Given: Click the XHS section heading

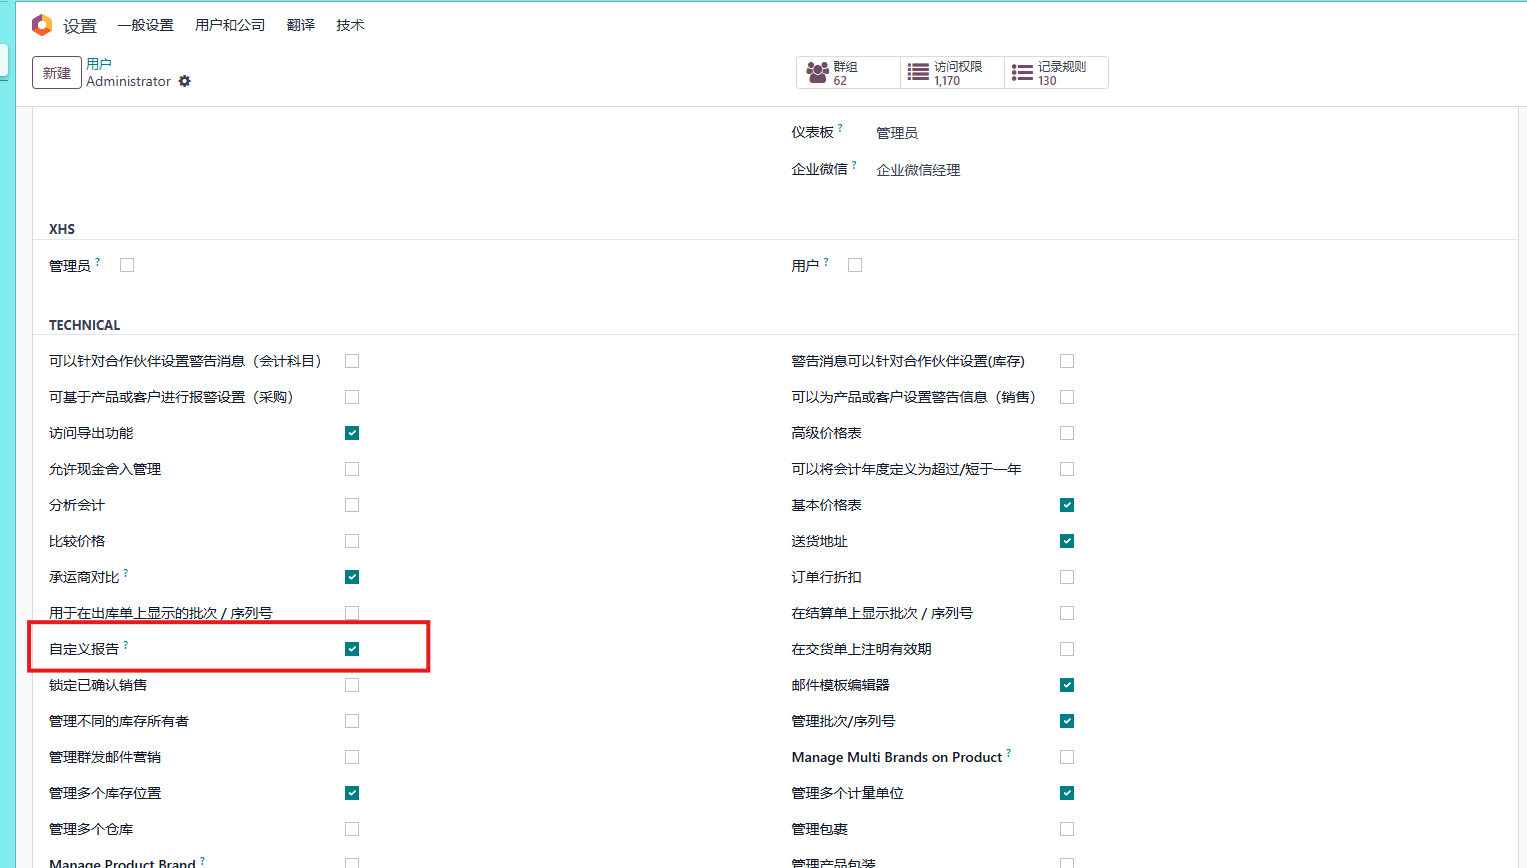Looking at the screenshot, I should pos(62,229).
